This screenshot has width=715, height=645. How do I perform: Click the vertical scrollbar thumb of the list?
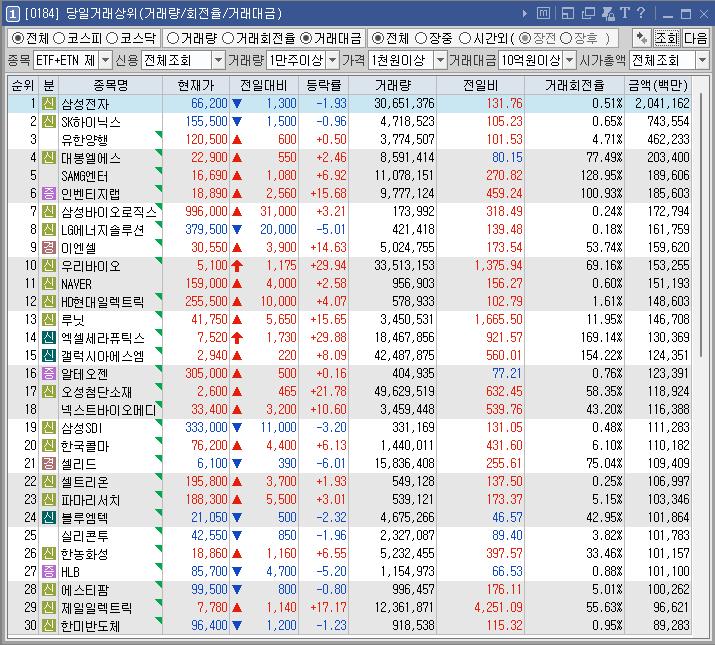[x=700, y=226]
